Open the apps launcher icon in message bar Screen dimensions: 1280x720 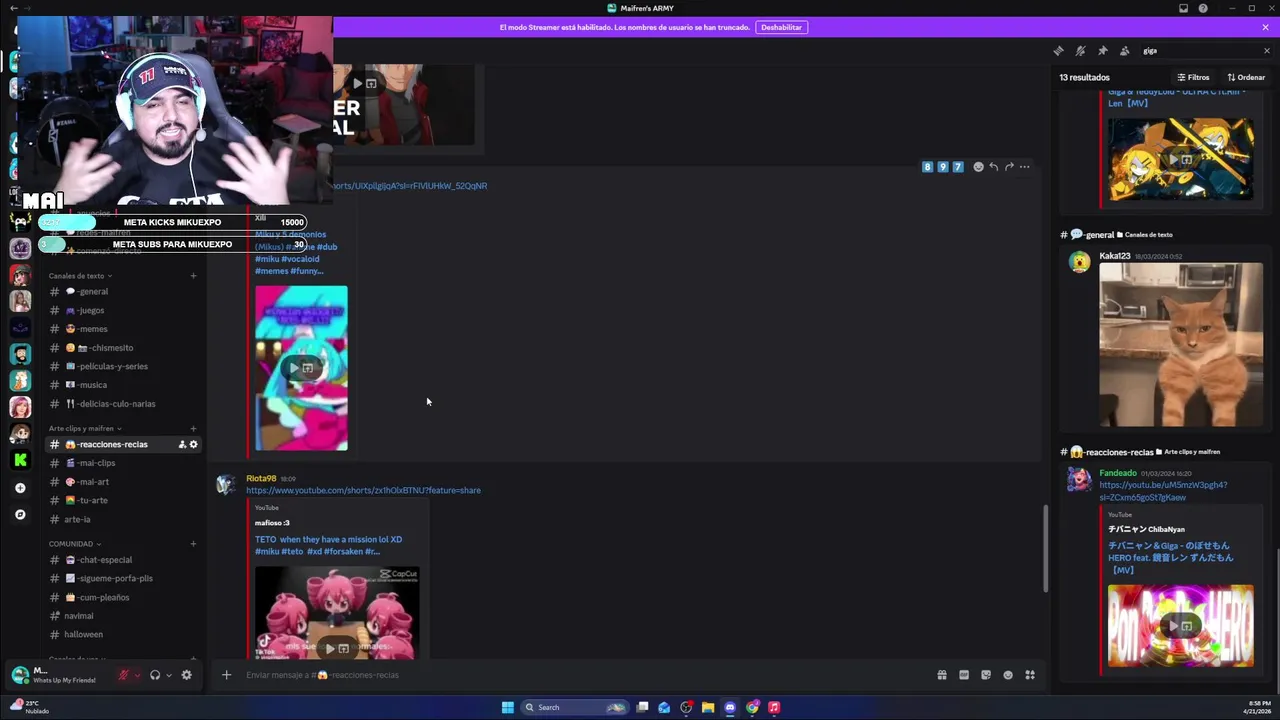[1030, 675]
